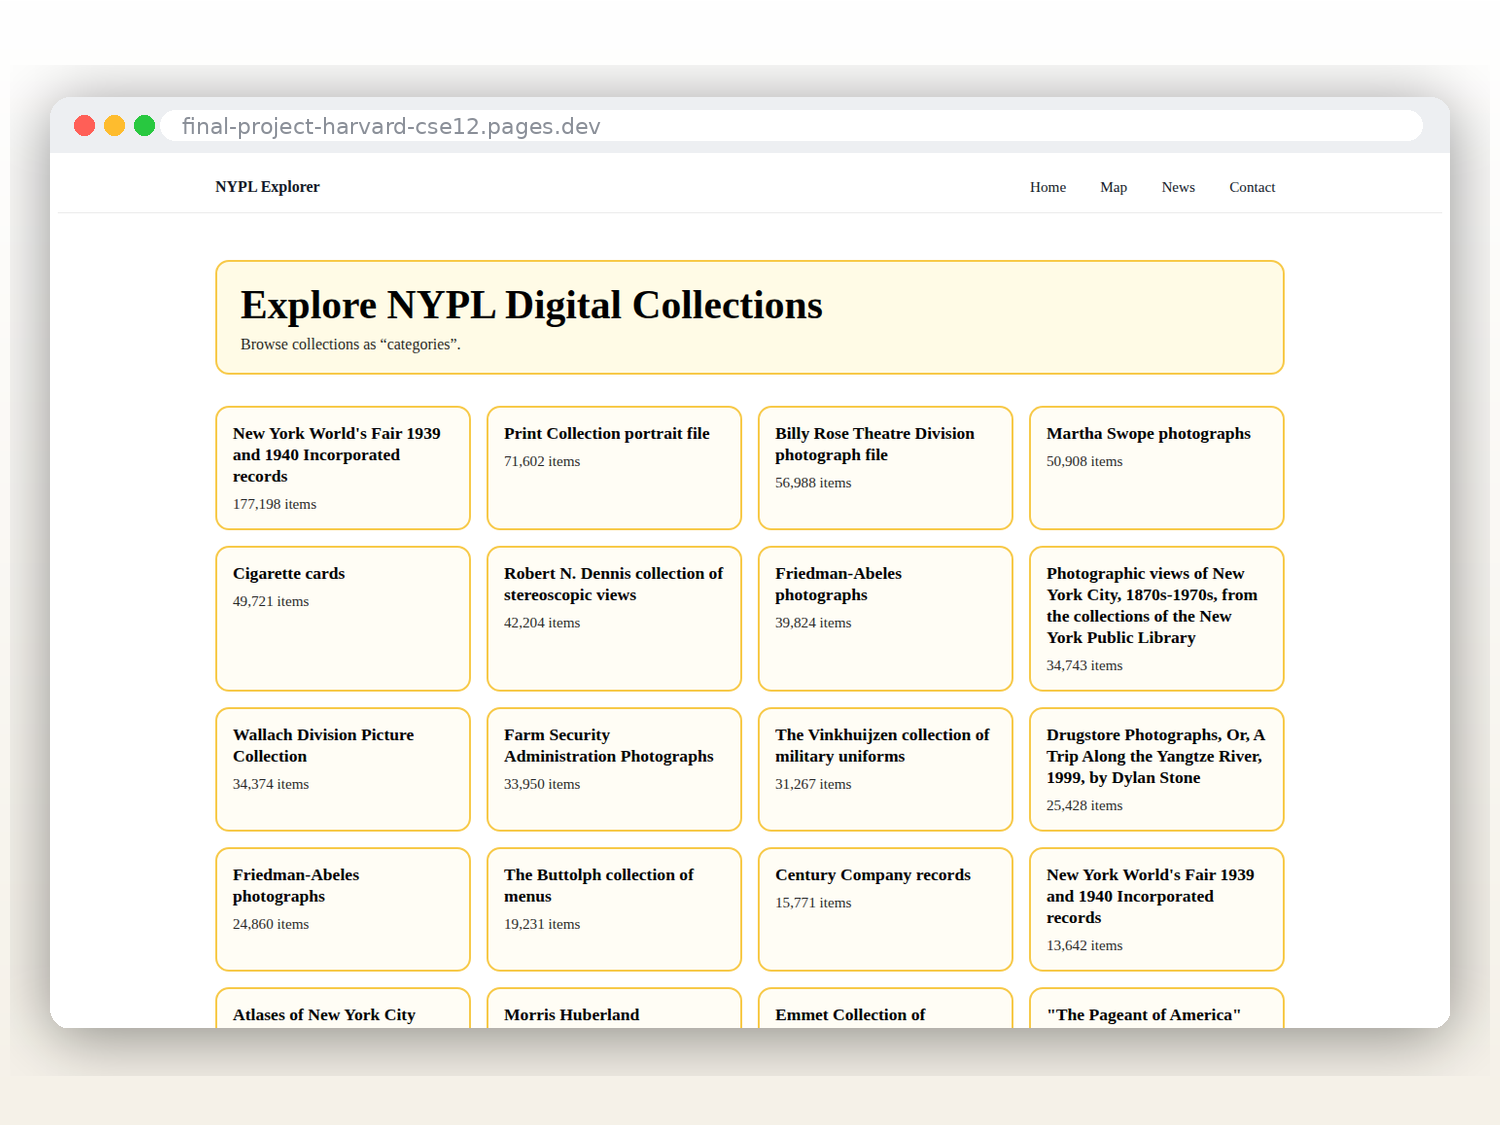The height and width of the screenshot is (1125, 1500).
Task: Click the NYPL Explorer site title
Action: tap(267, 187)
